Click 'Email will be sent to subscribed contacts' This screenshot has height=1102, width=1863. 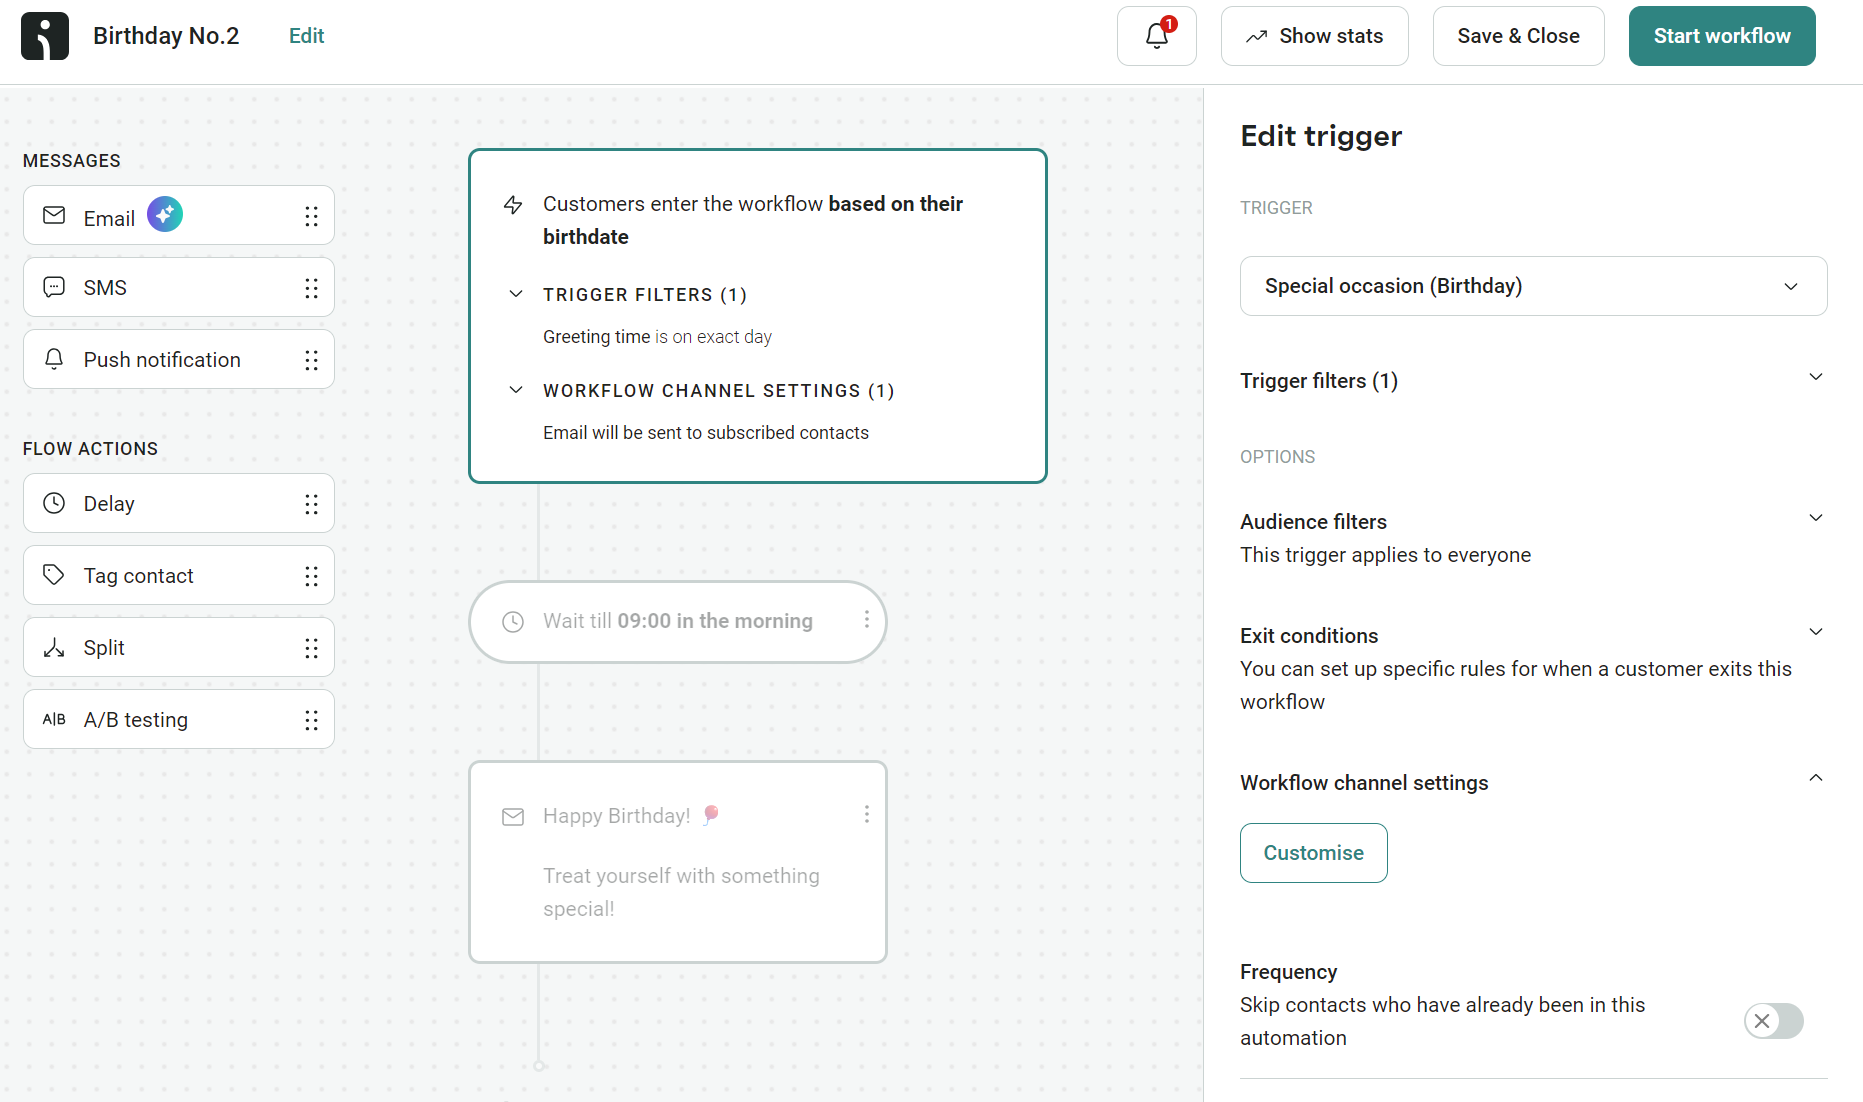(706, 433)
